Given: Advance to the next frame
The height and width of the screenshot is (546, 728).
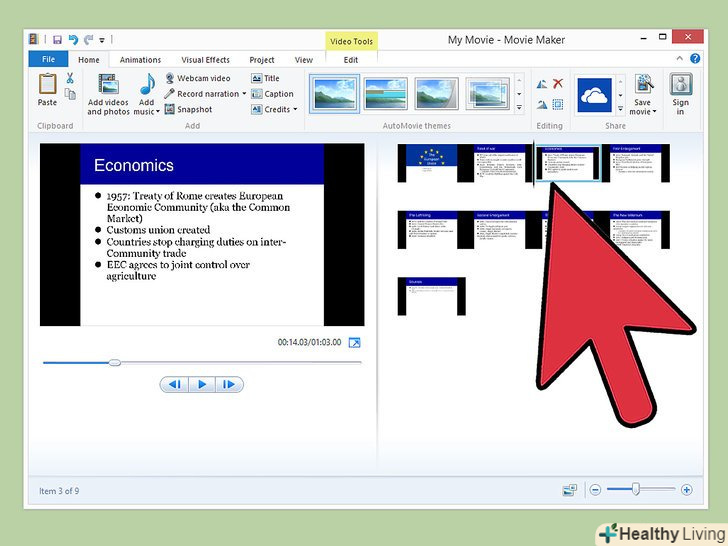Looking at the screenshot, I should coord(229,384).
